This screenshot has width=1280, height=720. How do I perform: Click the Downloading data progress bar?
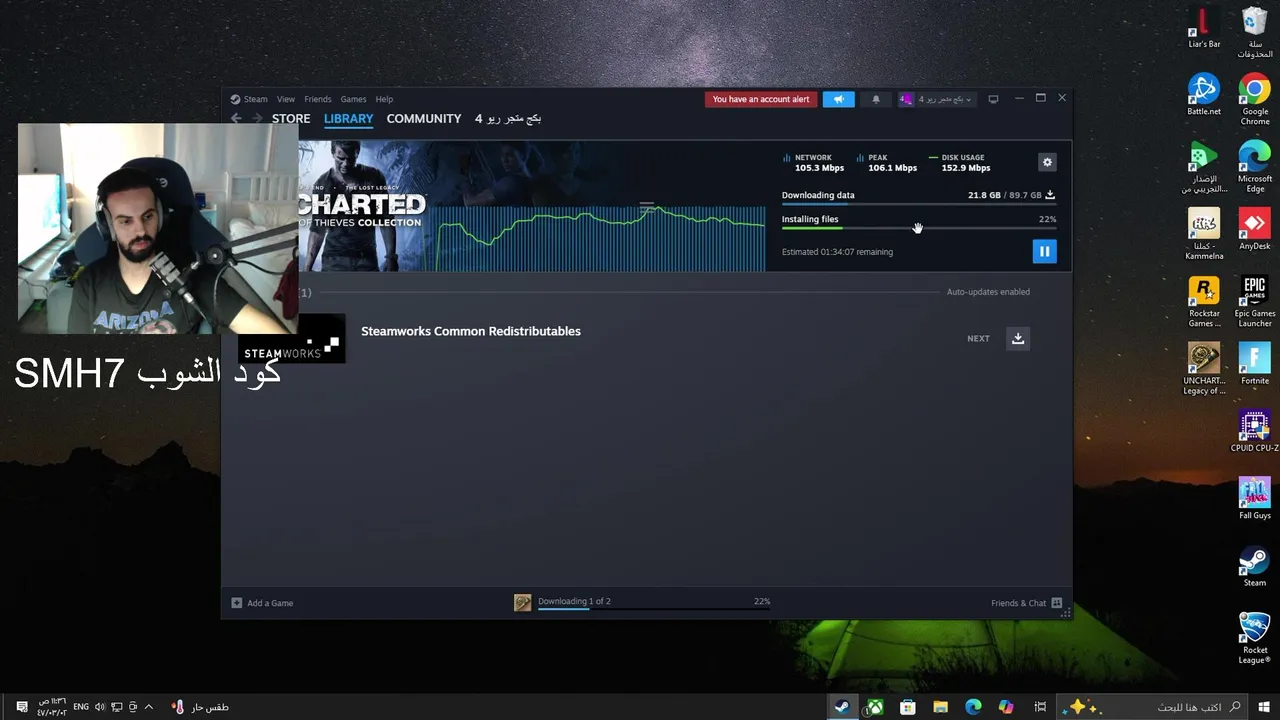click(x=919, y=204)
